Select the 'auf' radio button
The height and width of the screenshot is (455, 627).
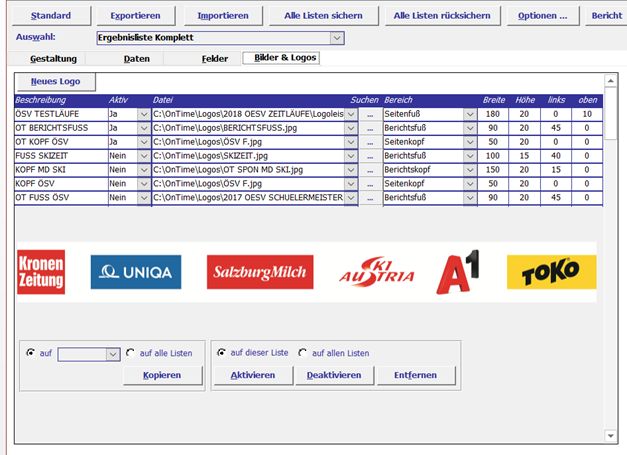(30, 353)
